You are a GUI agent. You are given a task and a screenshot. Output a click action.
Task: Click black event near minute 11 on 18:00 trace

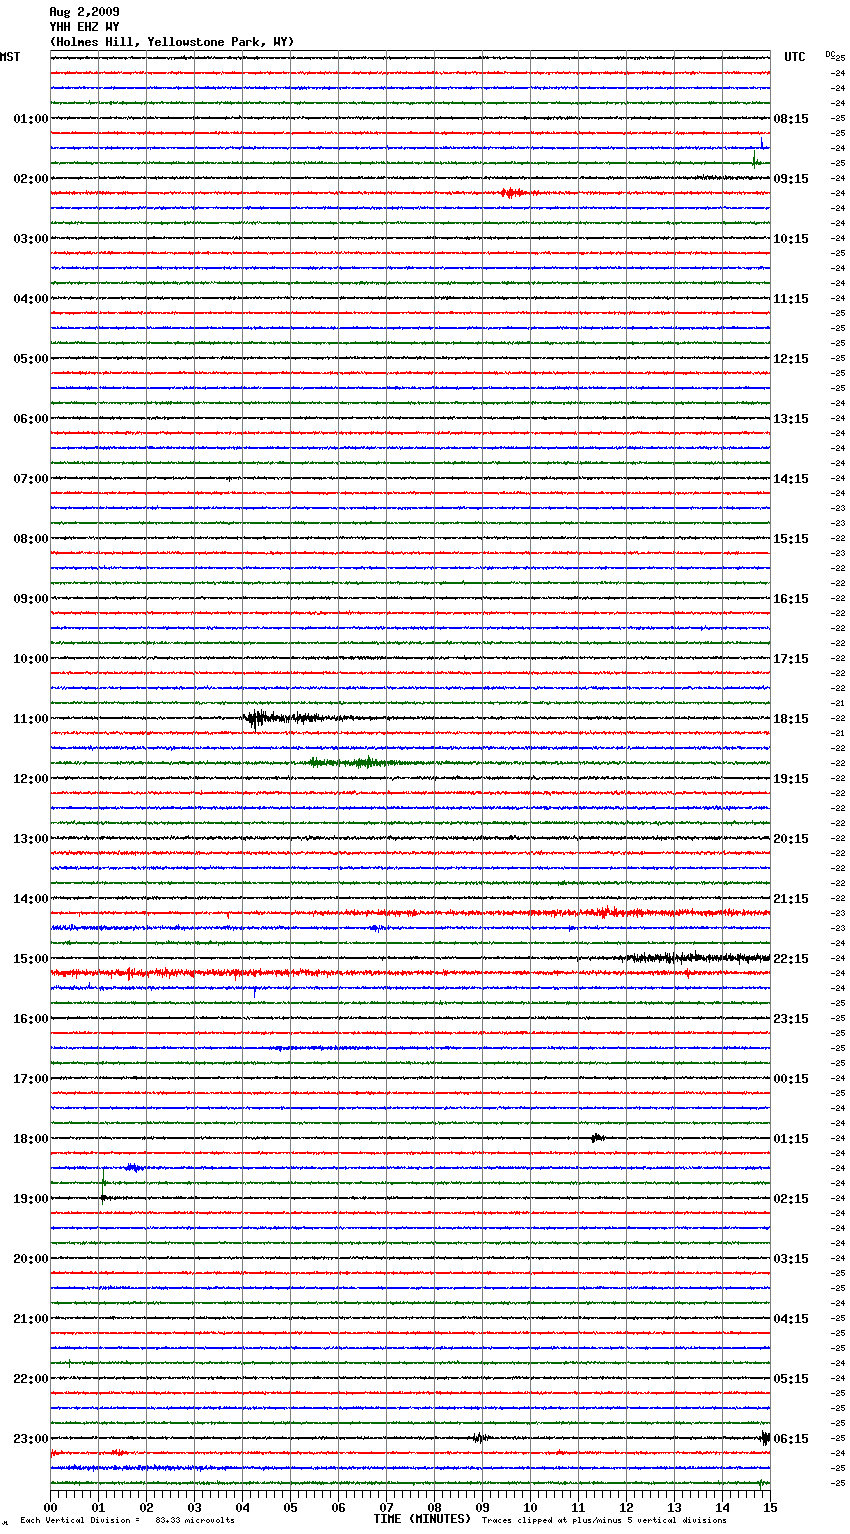596,1137
